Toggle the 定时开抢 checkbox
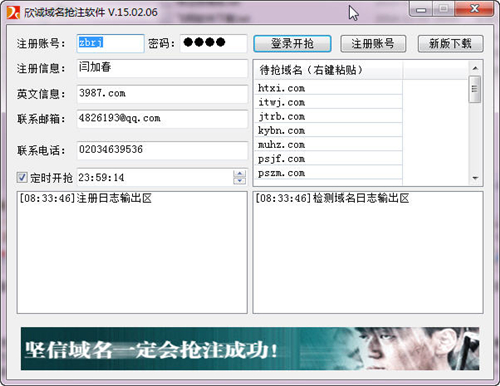500x386 pixels. (22, 177)
